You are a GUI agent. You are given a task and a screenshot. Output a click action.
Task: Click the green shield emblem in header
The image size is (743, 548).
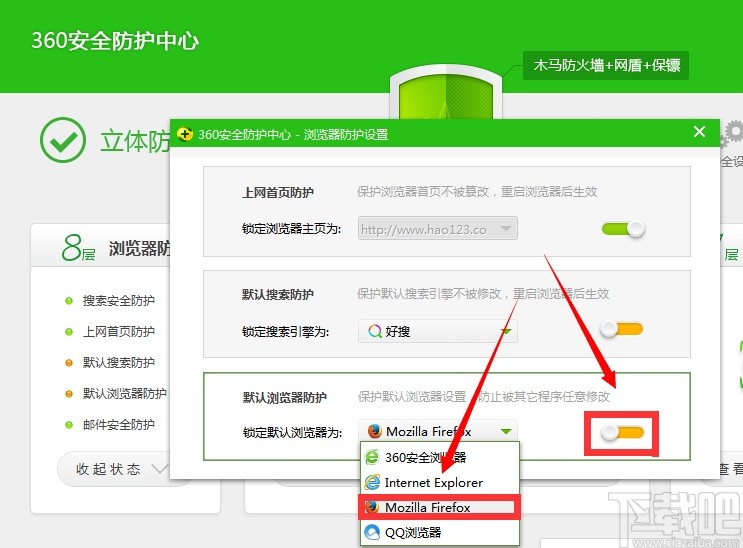tap(446, 93)
